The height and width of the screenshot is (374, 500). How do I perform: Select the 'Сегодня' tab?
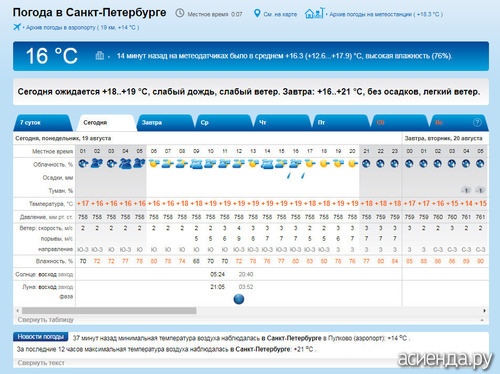pos(105,123)
